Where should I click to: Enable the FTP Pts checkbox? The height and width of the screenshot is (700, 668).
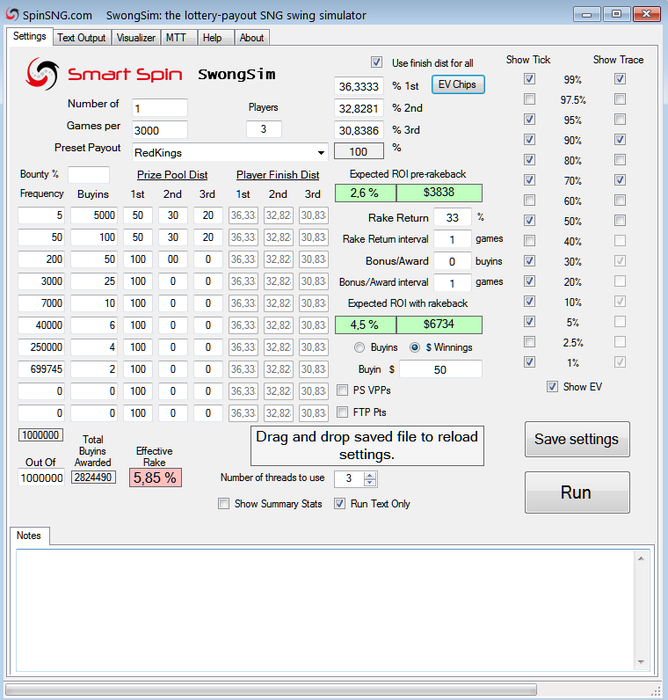(342, 412)
